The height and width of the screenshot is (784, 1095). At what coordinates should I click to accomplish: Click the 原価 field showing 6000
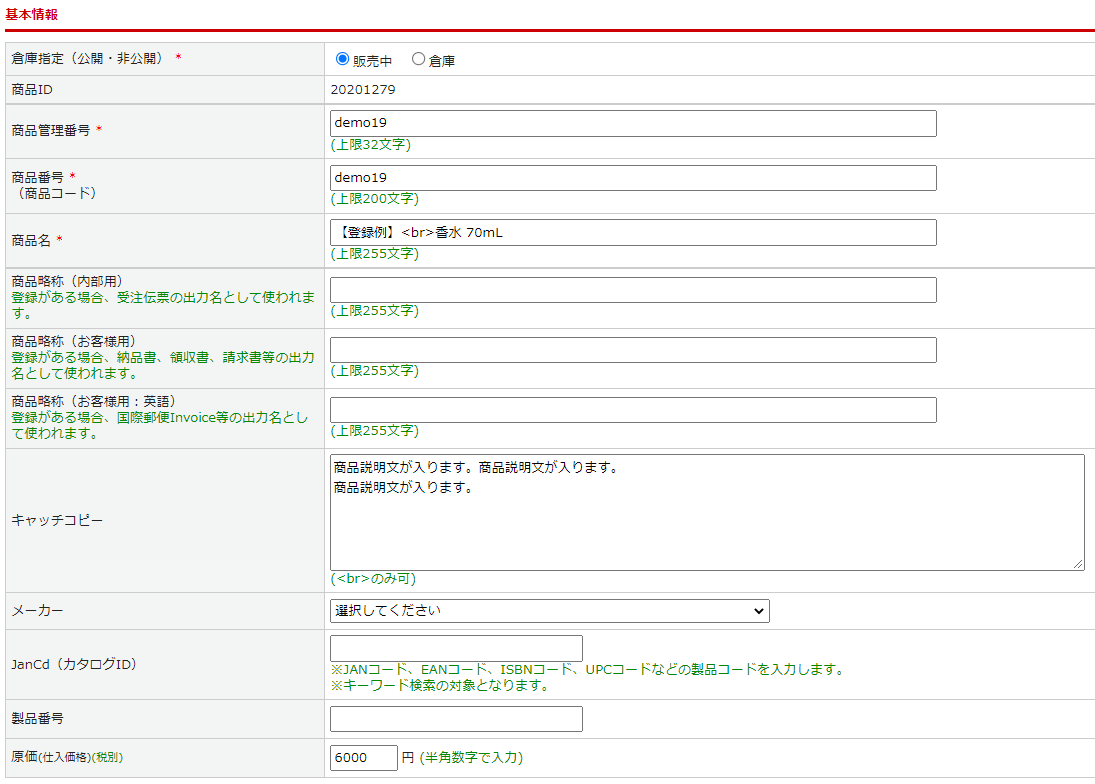pos(364,758)
